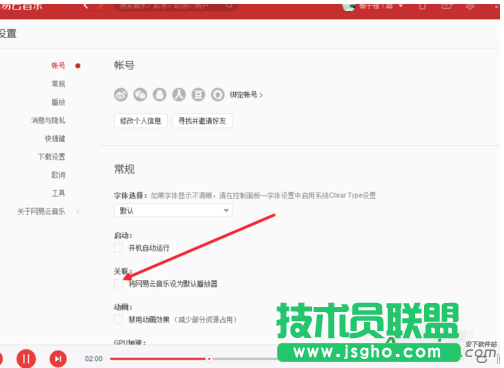504x368 pixels.
Task: Open the user avatar in the top bar
Action: click(x=349, y=6)
